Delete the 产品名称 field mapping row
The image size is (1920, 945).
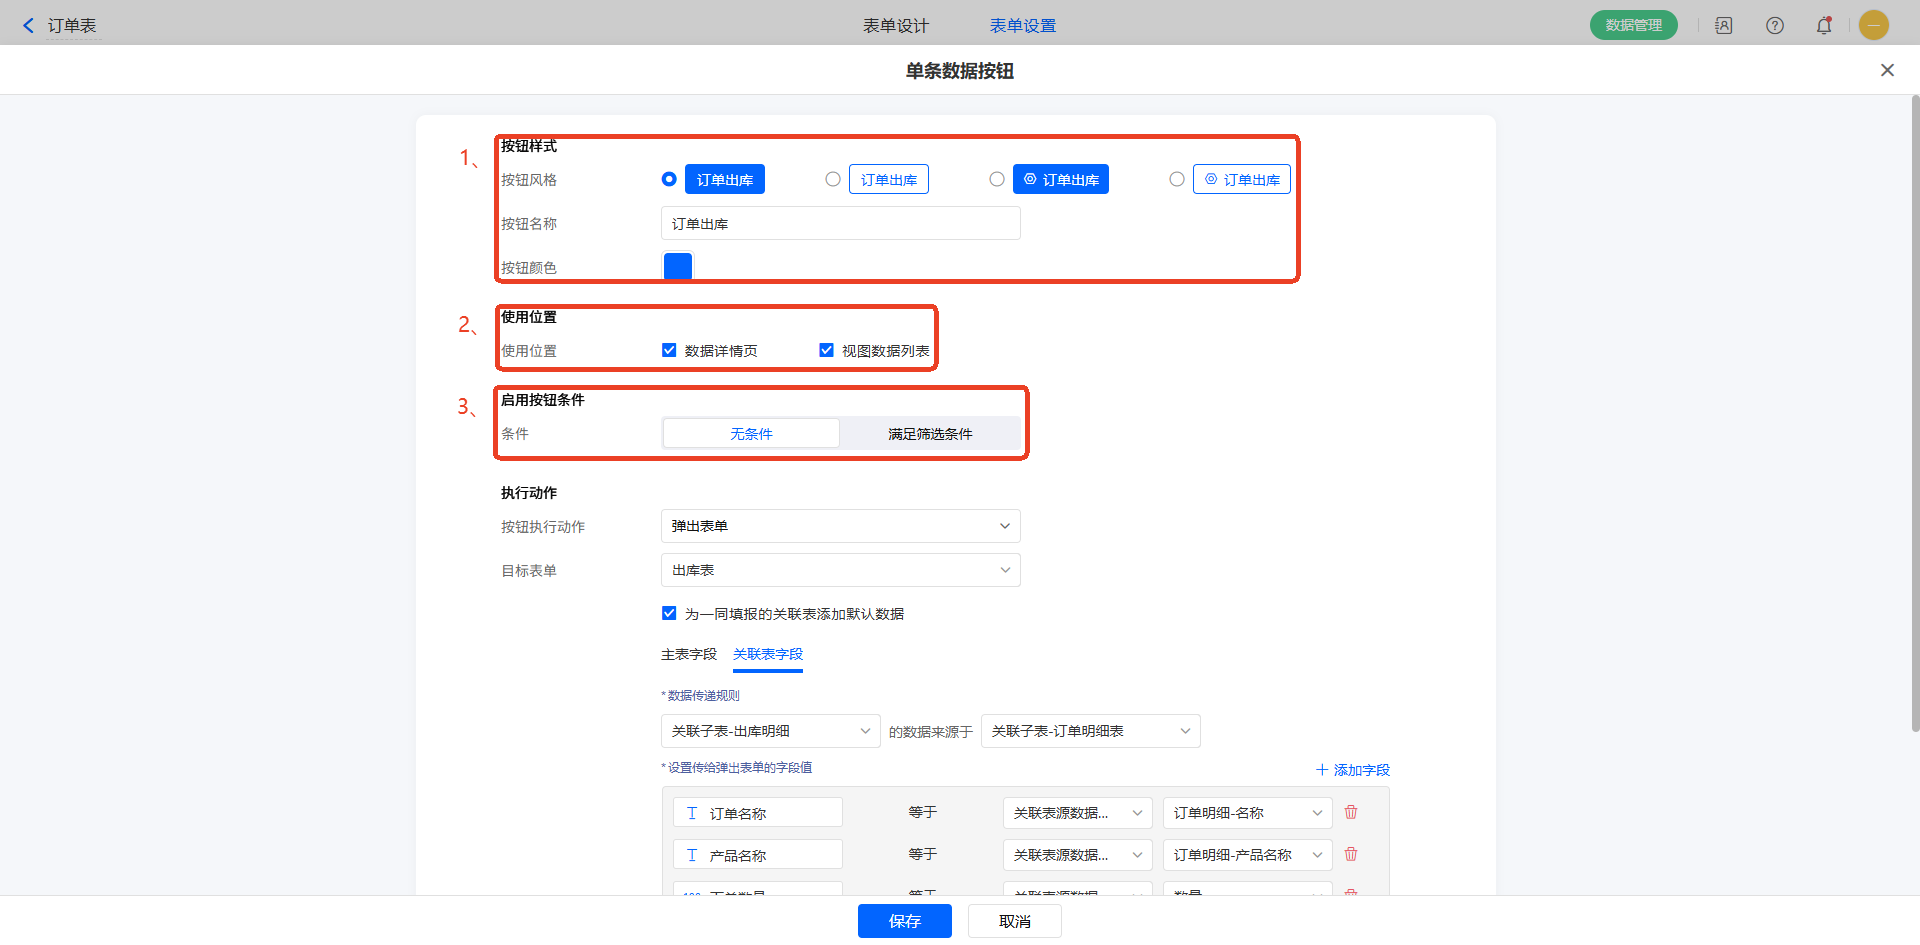click(1351, 854)
